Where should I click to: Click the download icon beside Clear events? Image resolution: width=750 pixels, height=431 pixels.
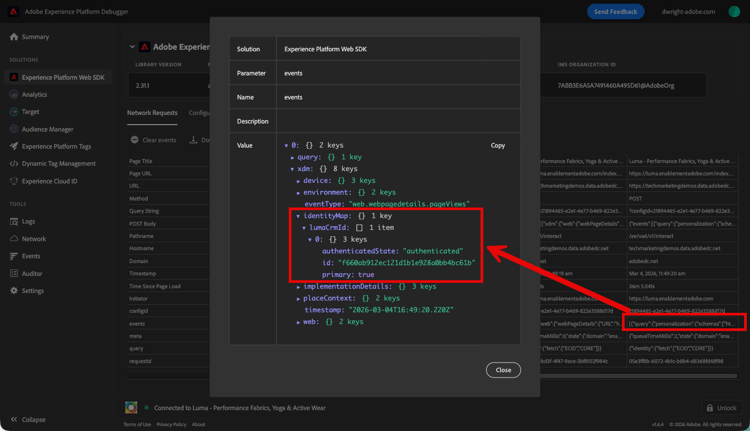click(193, 140)
